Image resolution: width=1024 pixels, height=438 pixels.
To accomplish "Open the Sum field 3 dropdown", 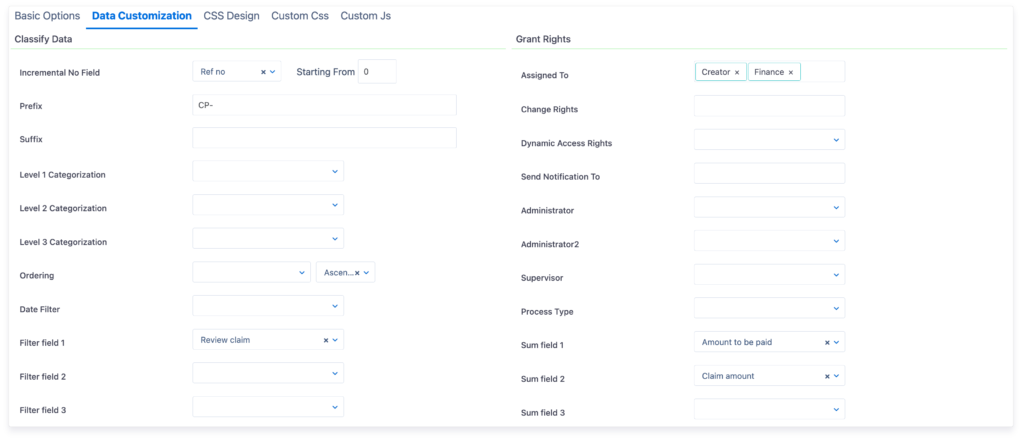I will coord(769,409).
